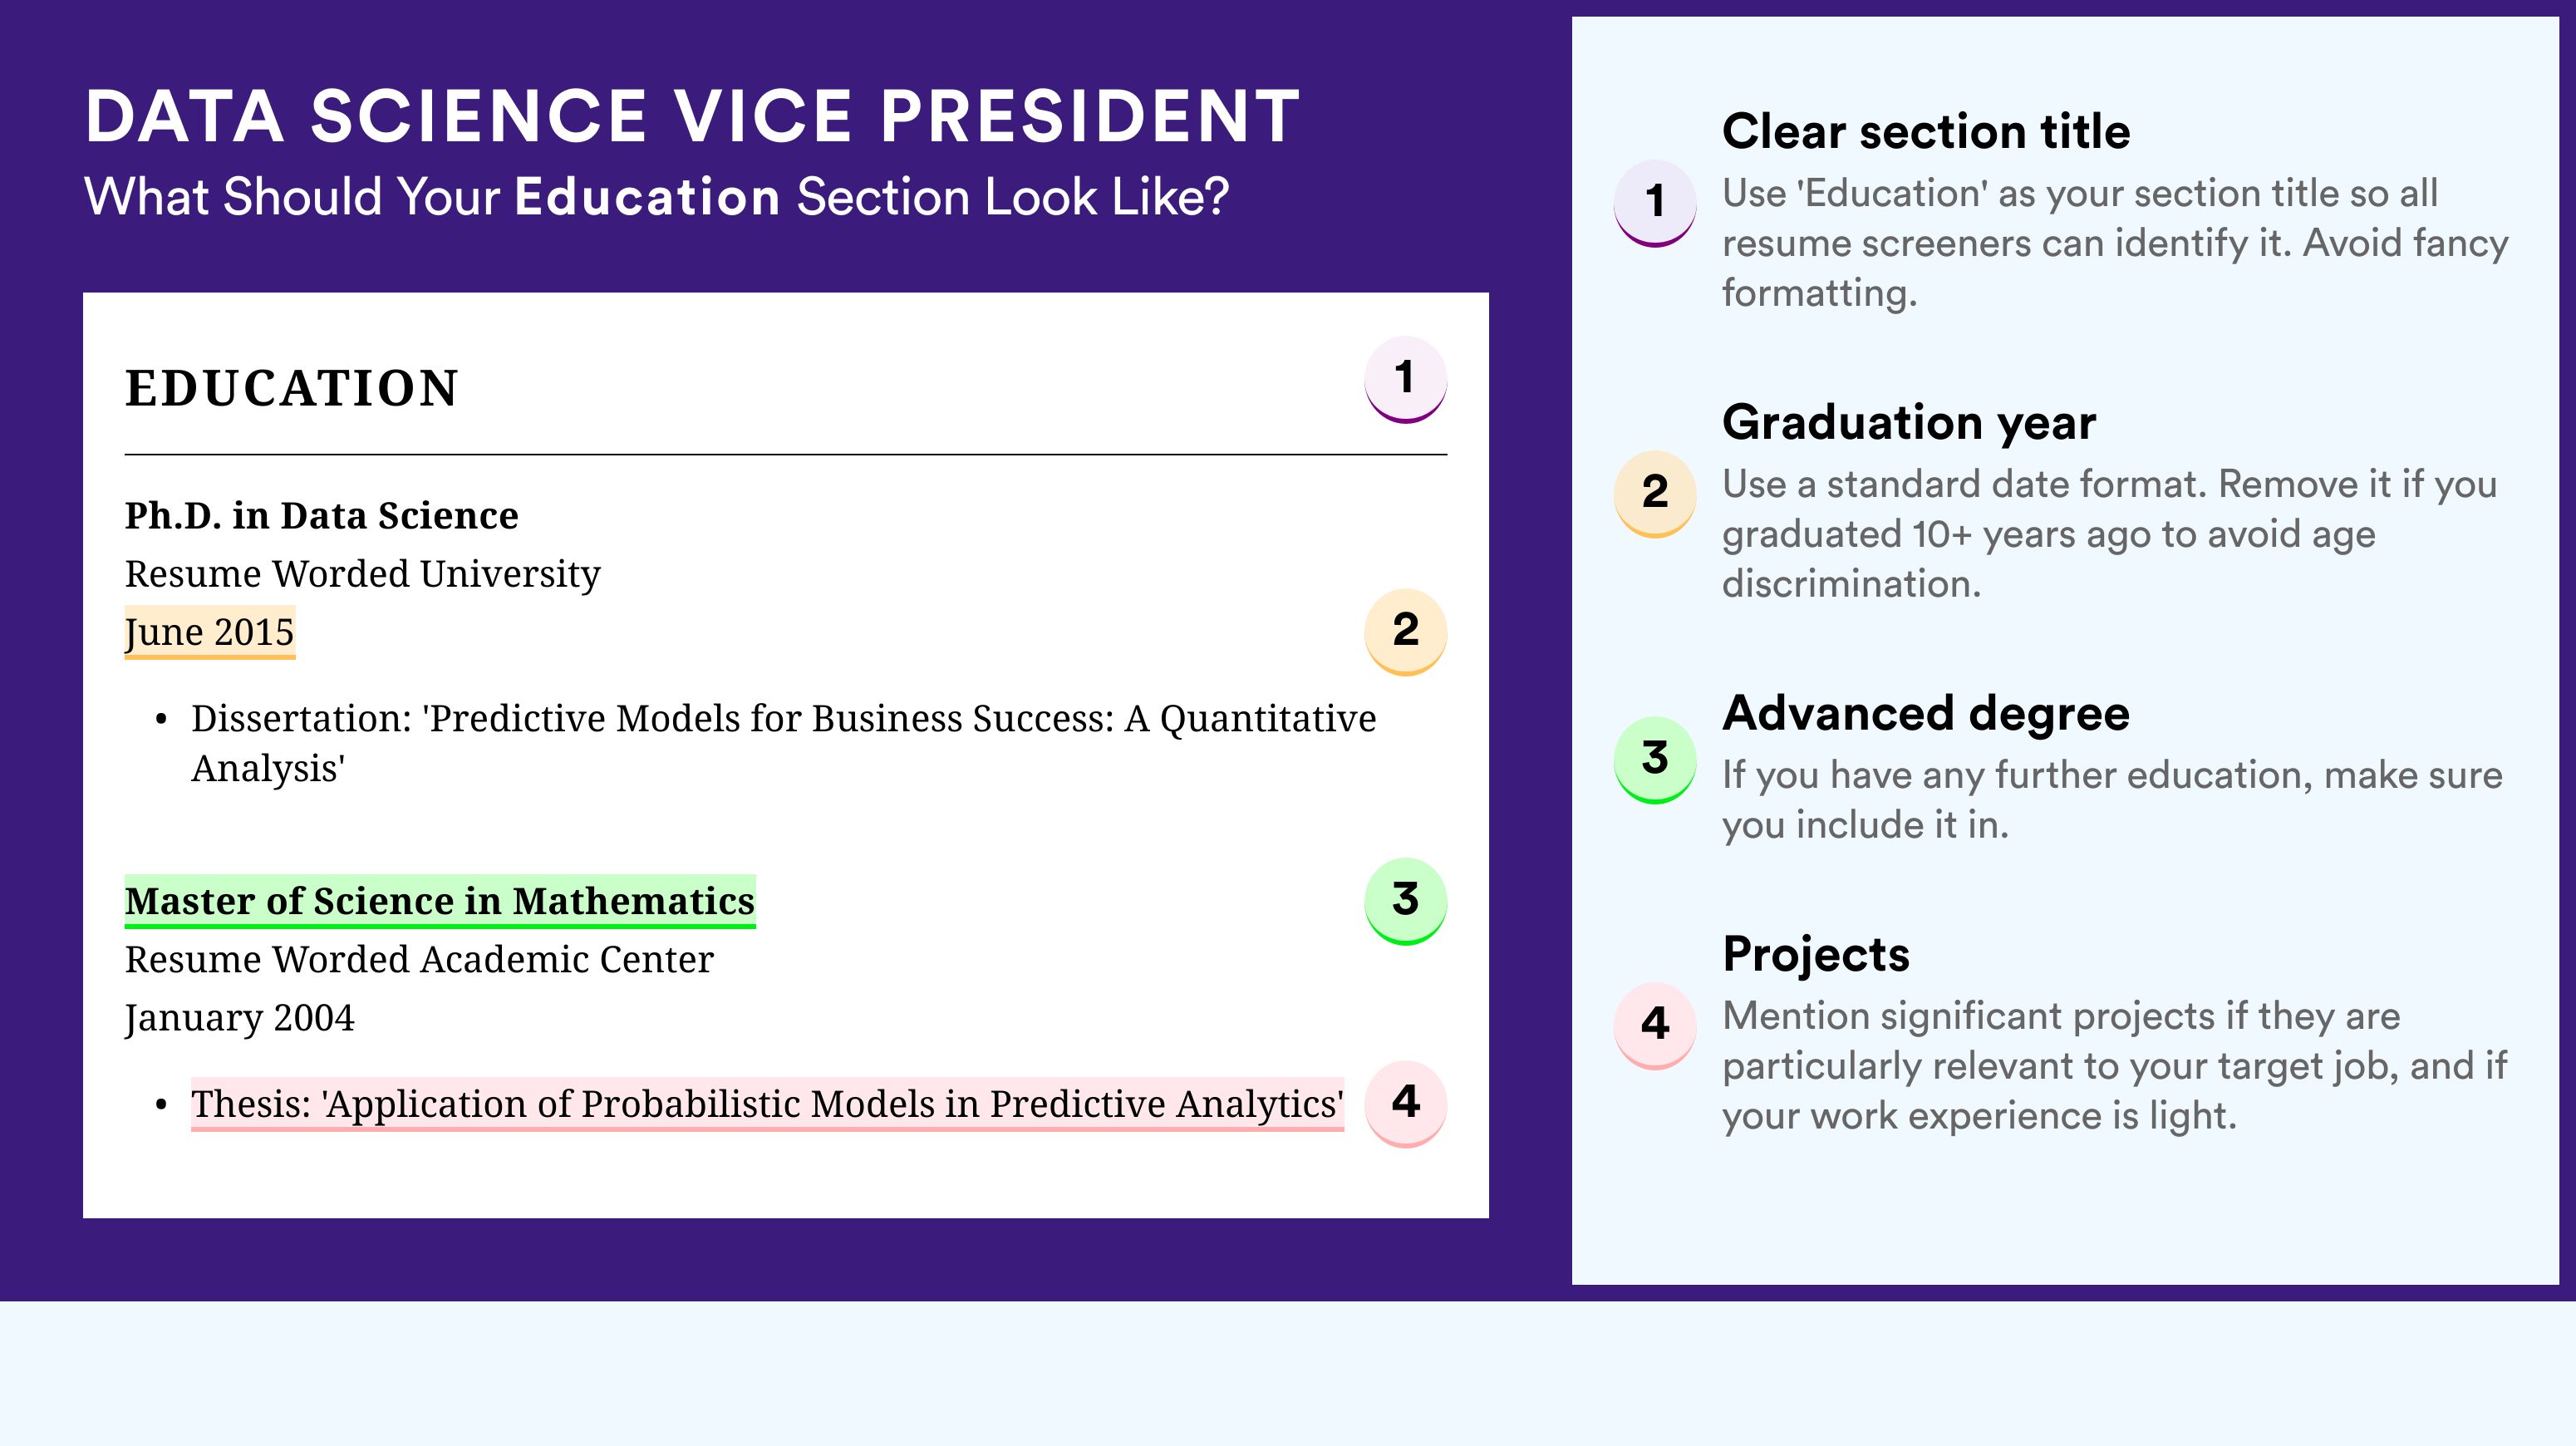2576x1446 pixels.
Task: Click highlighted Master of Science in Mathematics
Action: coord(439,901)
